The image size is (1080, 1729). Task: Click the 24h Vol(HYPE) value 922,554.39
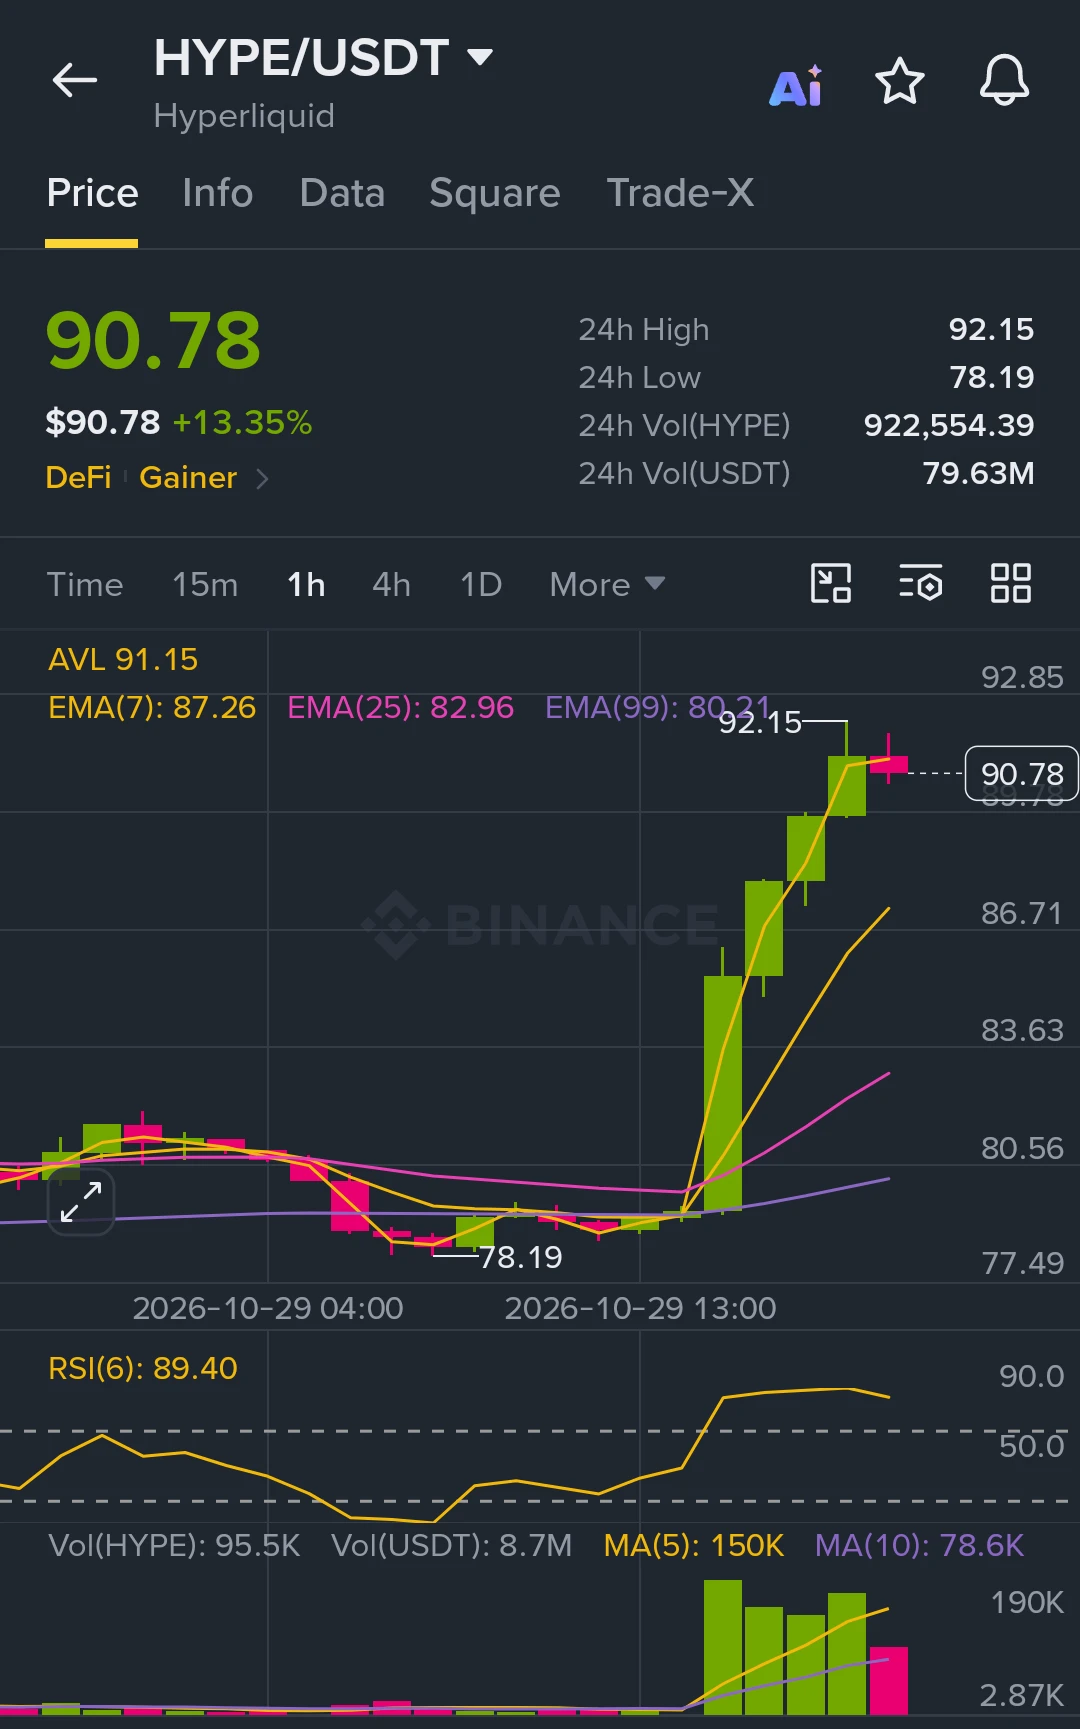949,426
